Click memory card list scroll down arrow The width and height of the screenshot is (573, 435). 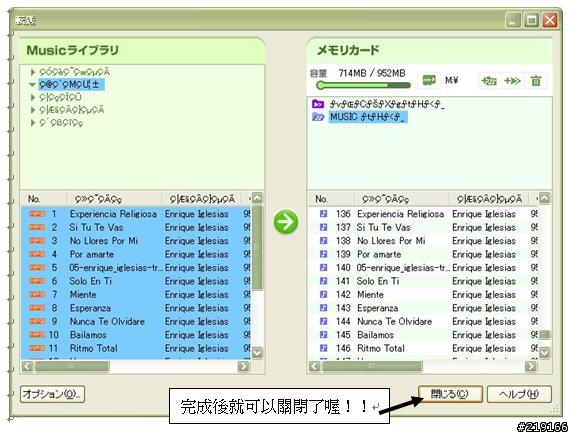click(x=544, y=353)
